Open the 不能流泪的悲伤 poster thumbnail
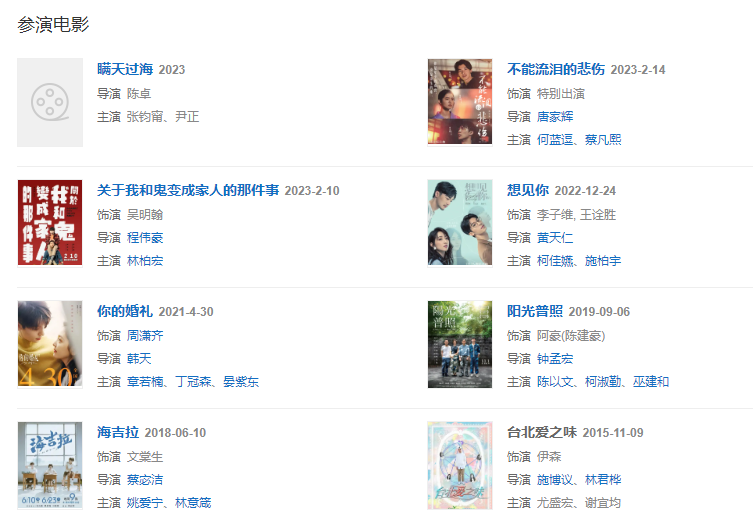 tap(460, 102)
